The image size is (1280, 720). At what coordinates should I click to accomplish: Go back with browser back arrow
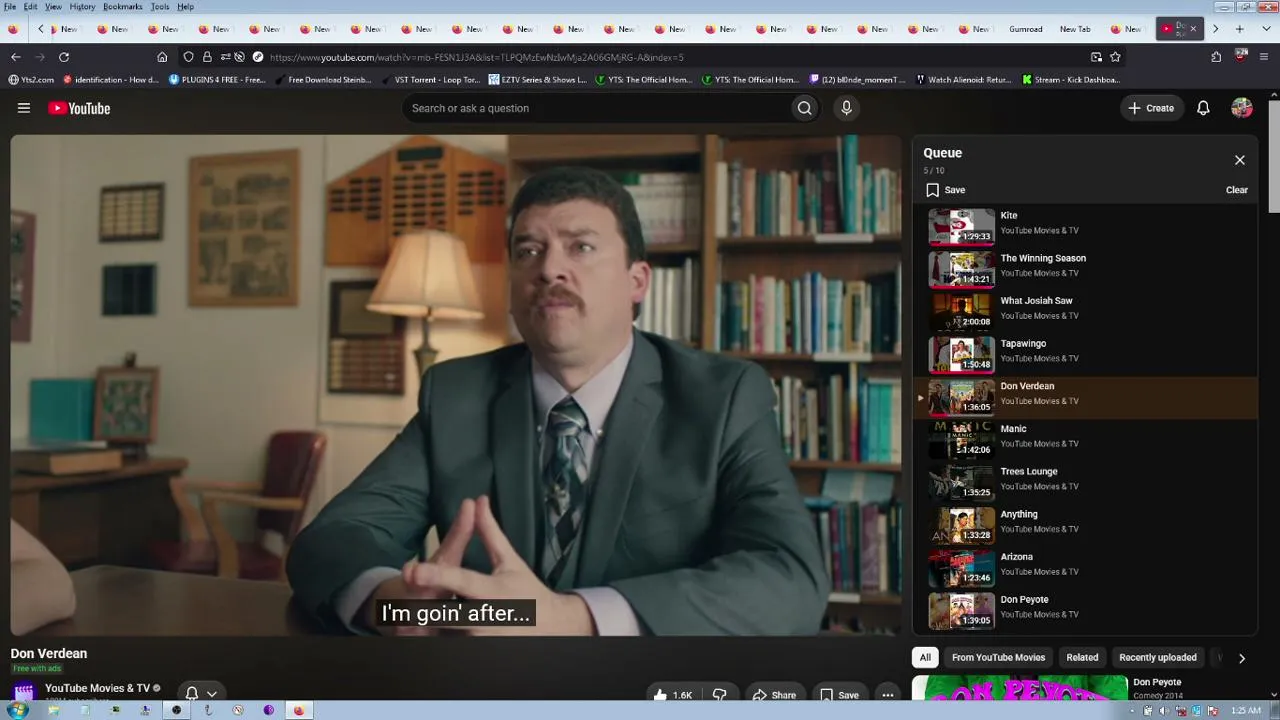(15, 57)
